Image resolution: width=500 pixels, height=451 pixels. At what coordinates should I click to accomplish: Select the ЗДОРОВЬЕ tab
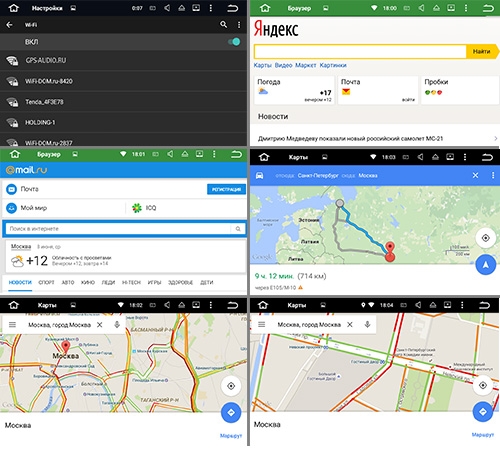pyautogui.click(x=180, y=283)
